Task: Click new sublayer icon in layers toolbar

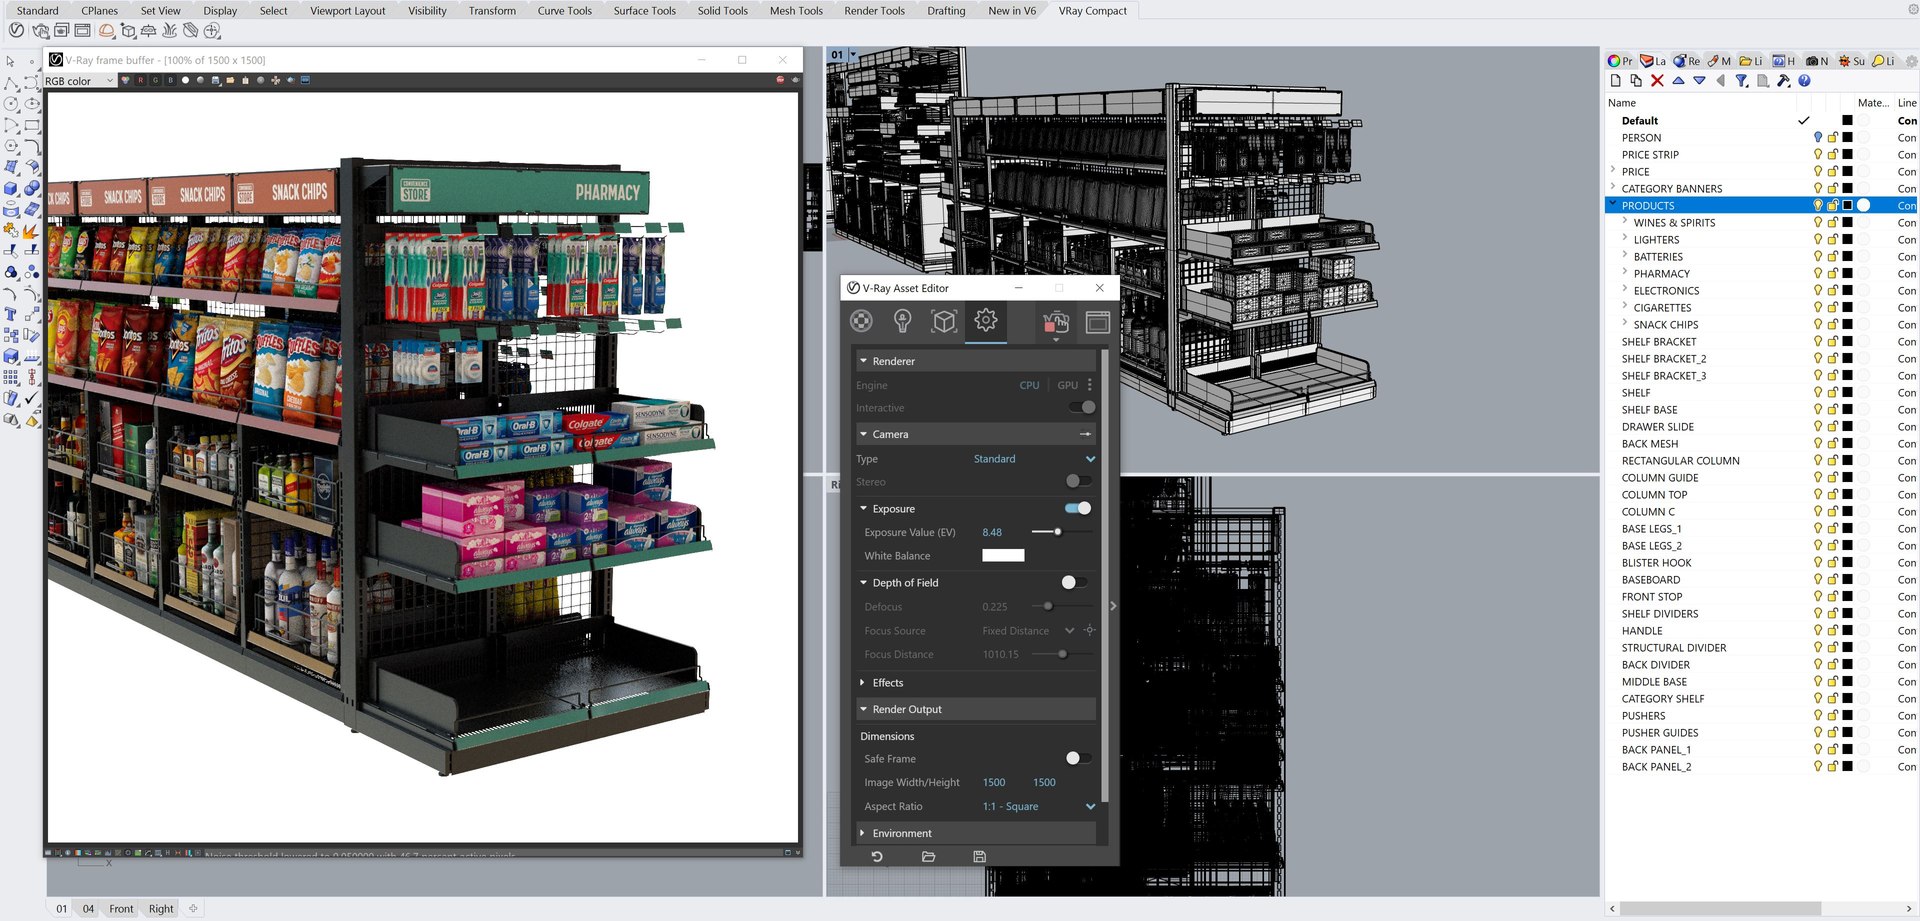Action: coord(1636,81)
